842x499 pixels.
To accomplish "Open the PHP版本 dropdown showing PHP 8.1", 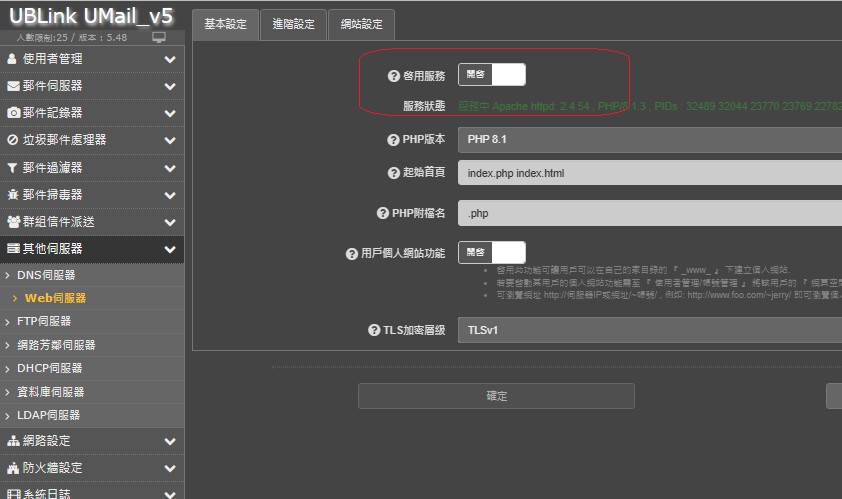I will 649,140.
